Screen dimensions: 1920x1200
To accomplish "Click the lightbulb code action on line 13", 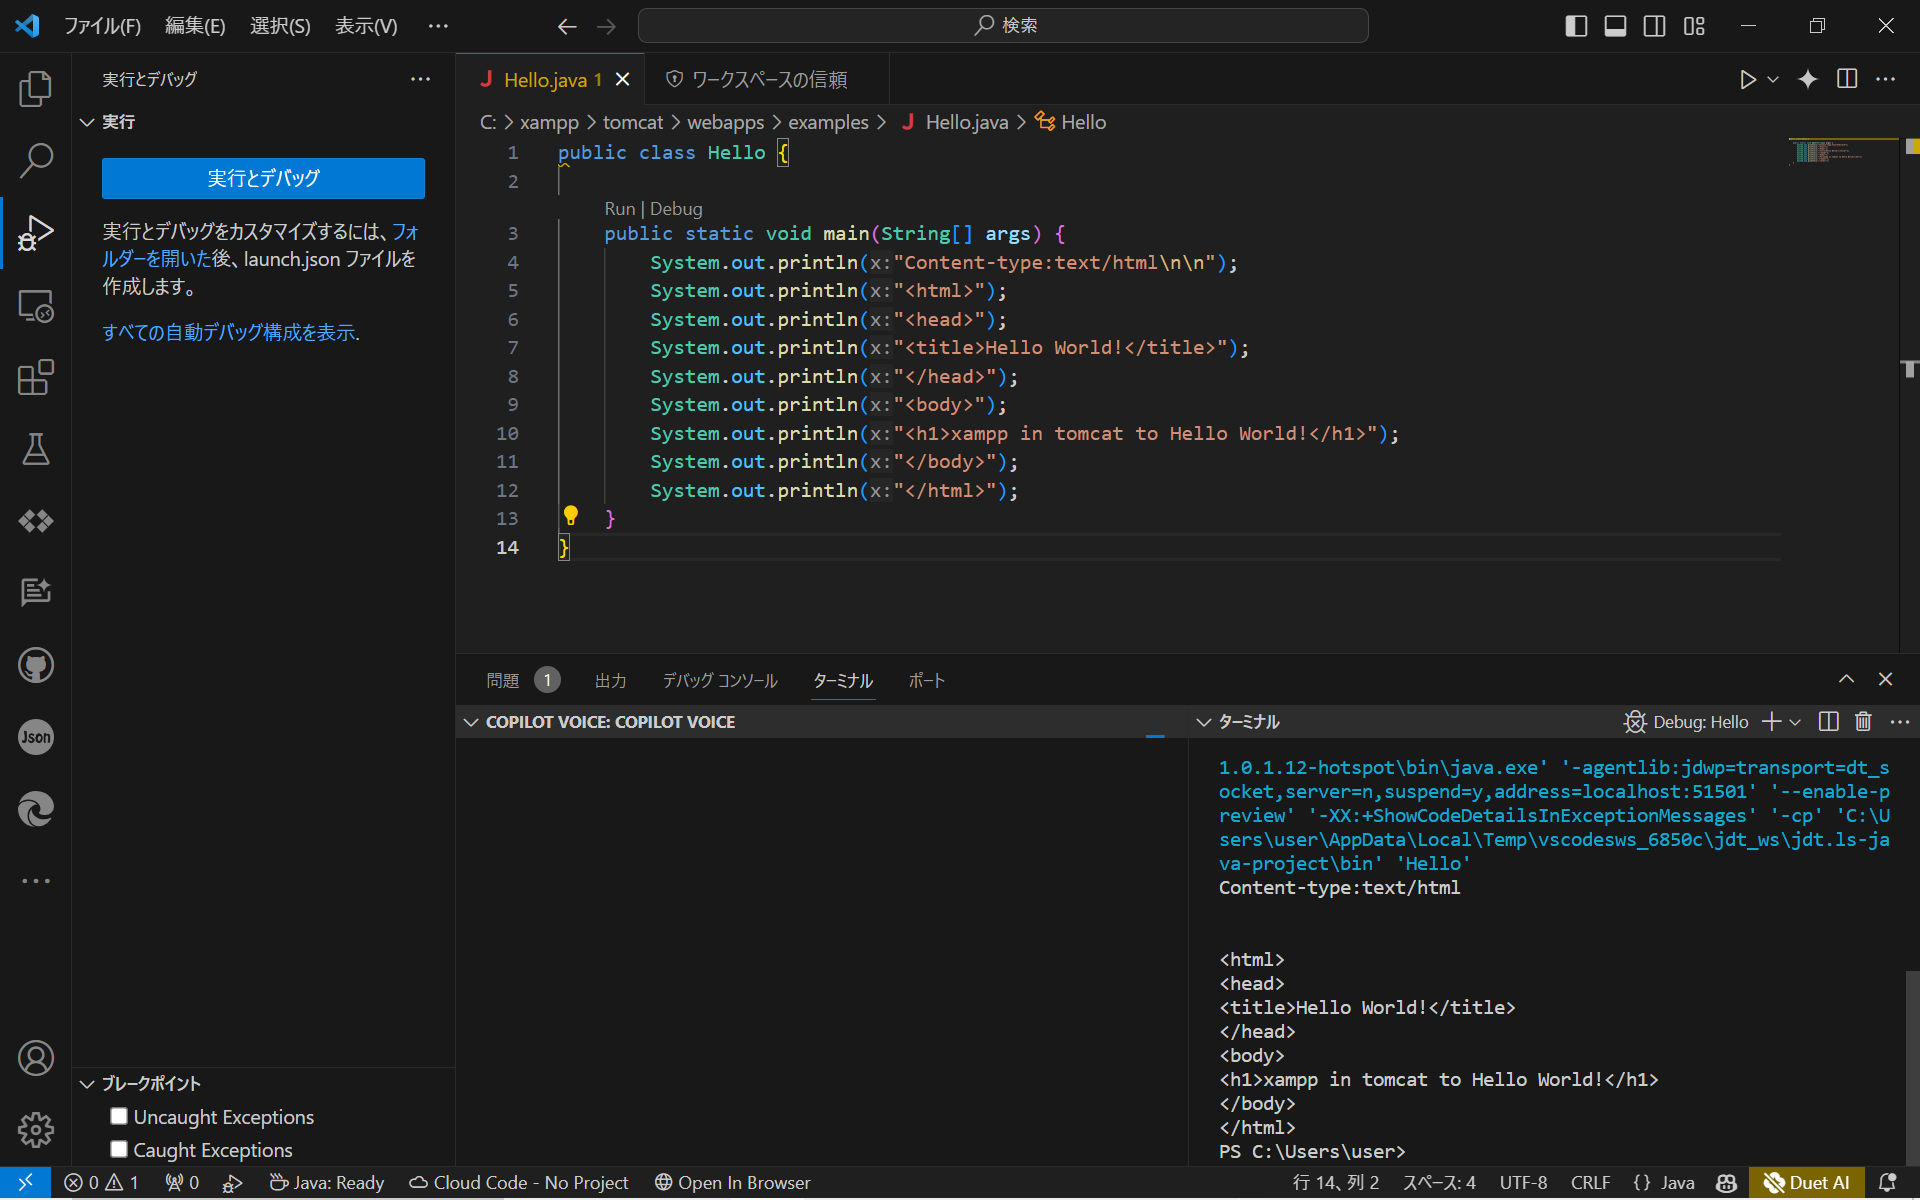I will (x=571, y=516).
